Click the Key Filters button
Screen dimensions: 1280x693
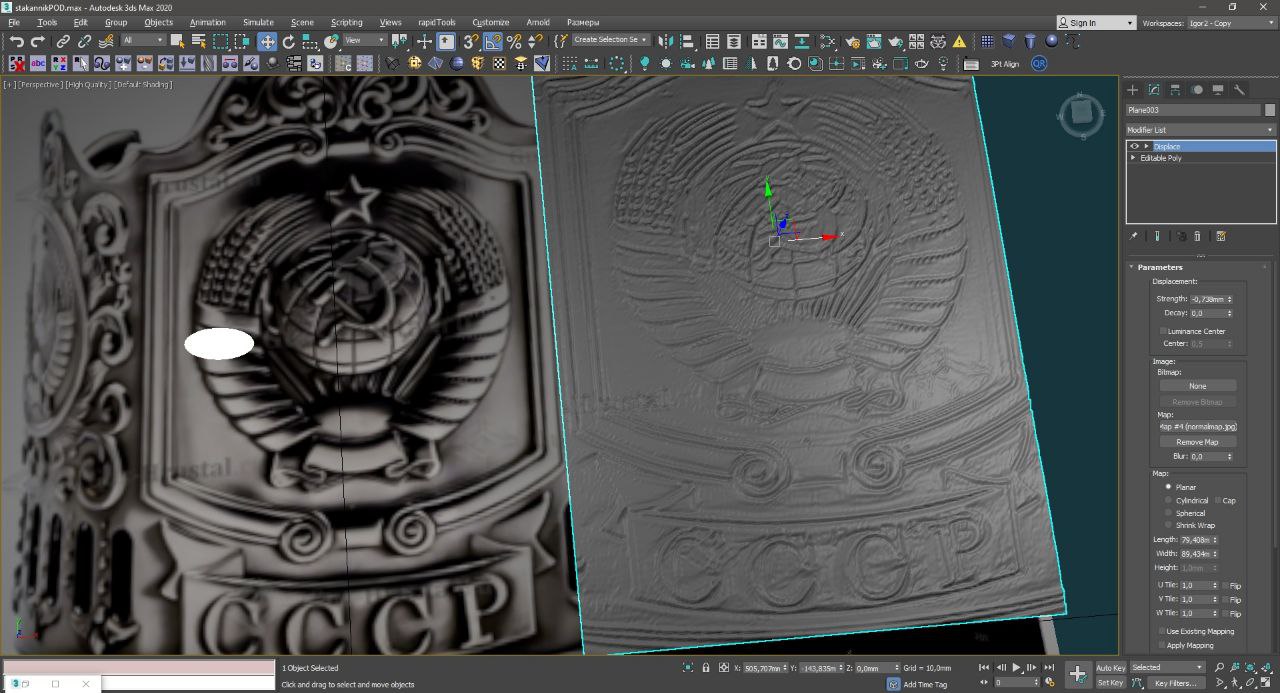(1175, 683)
